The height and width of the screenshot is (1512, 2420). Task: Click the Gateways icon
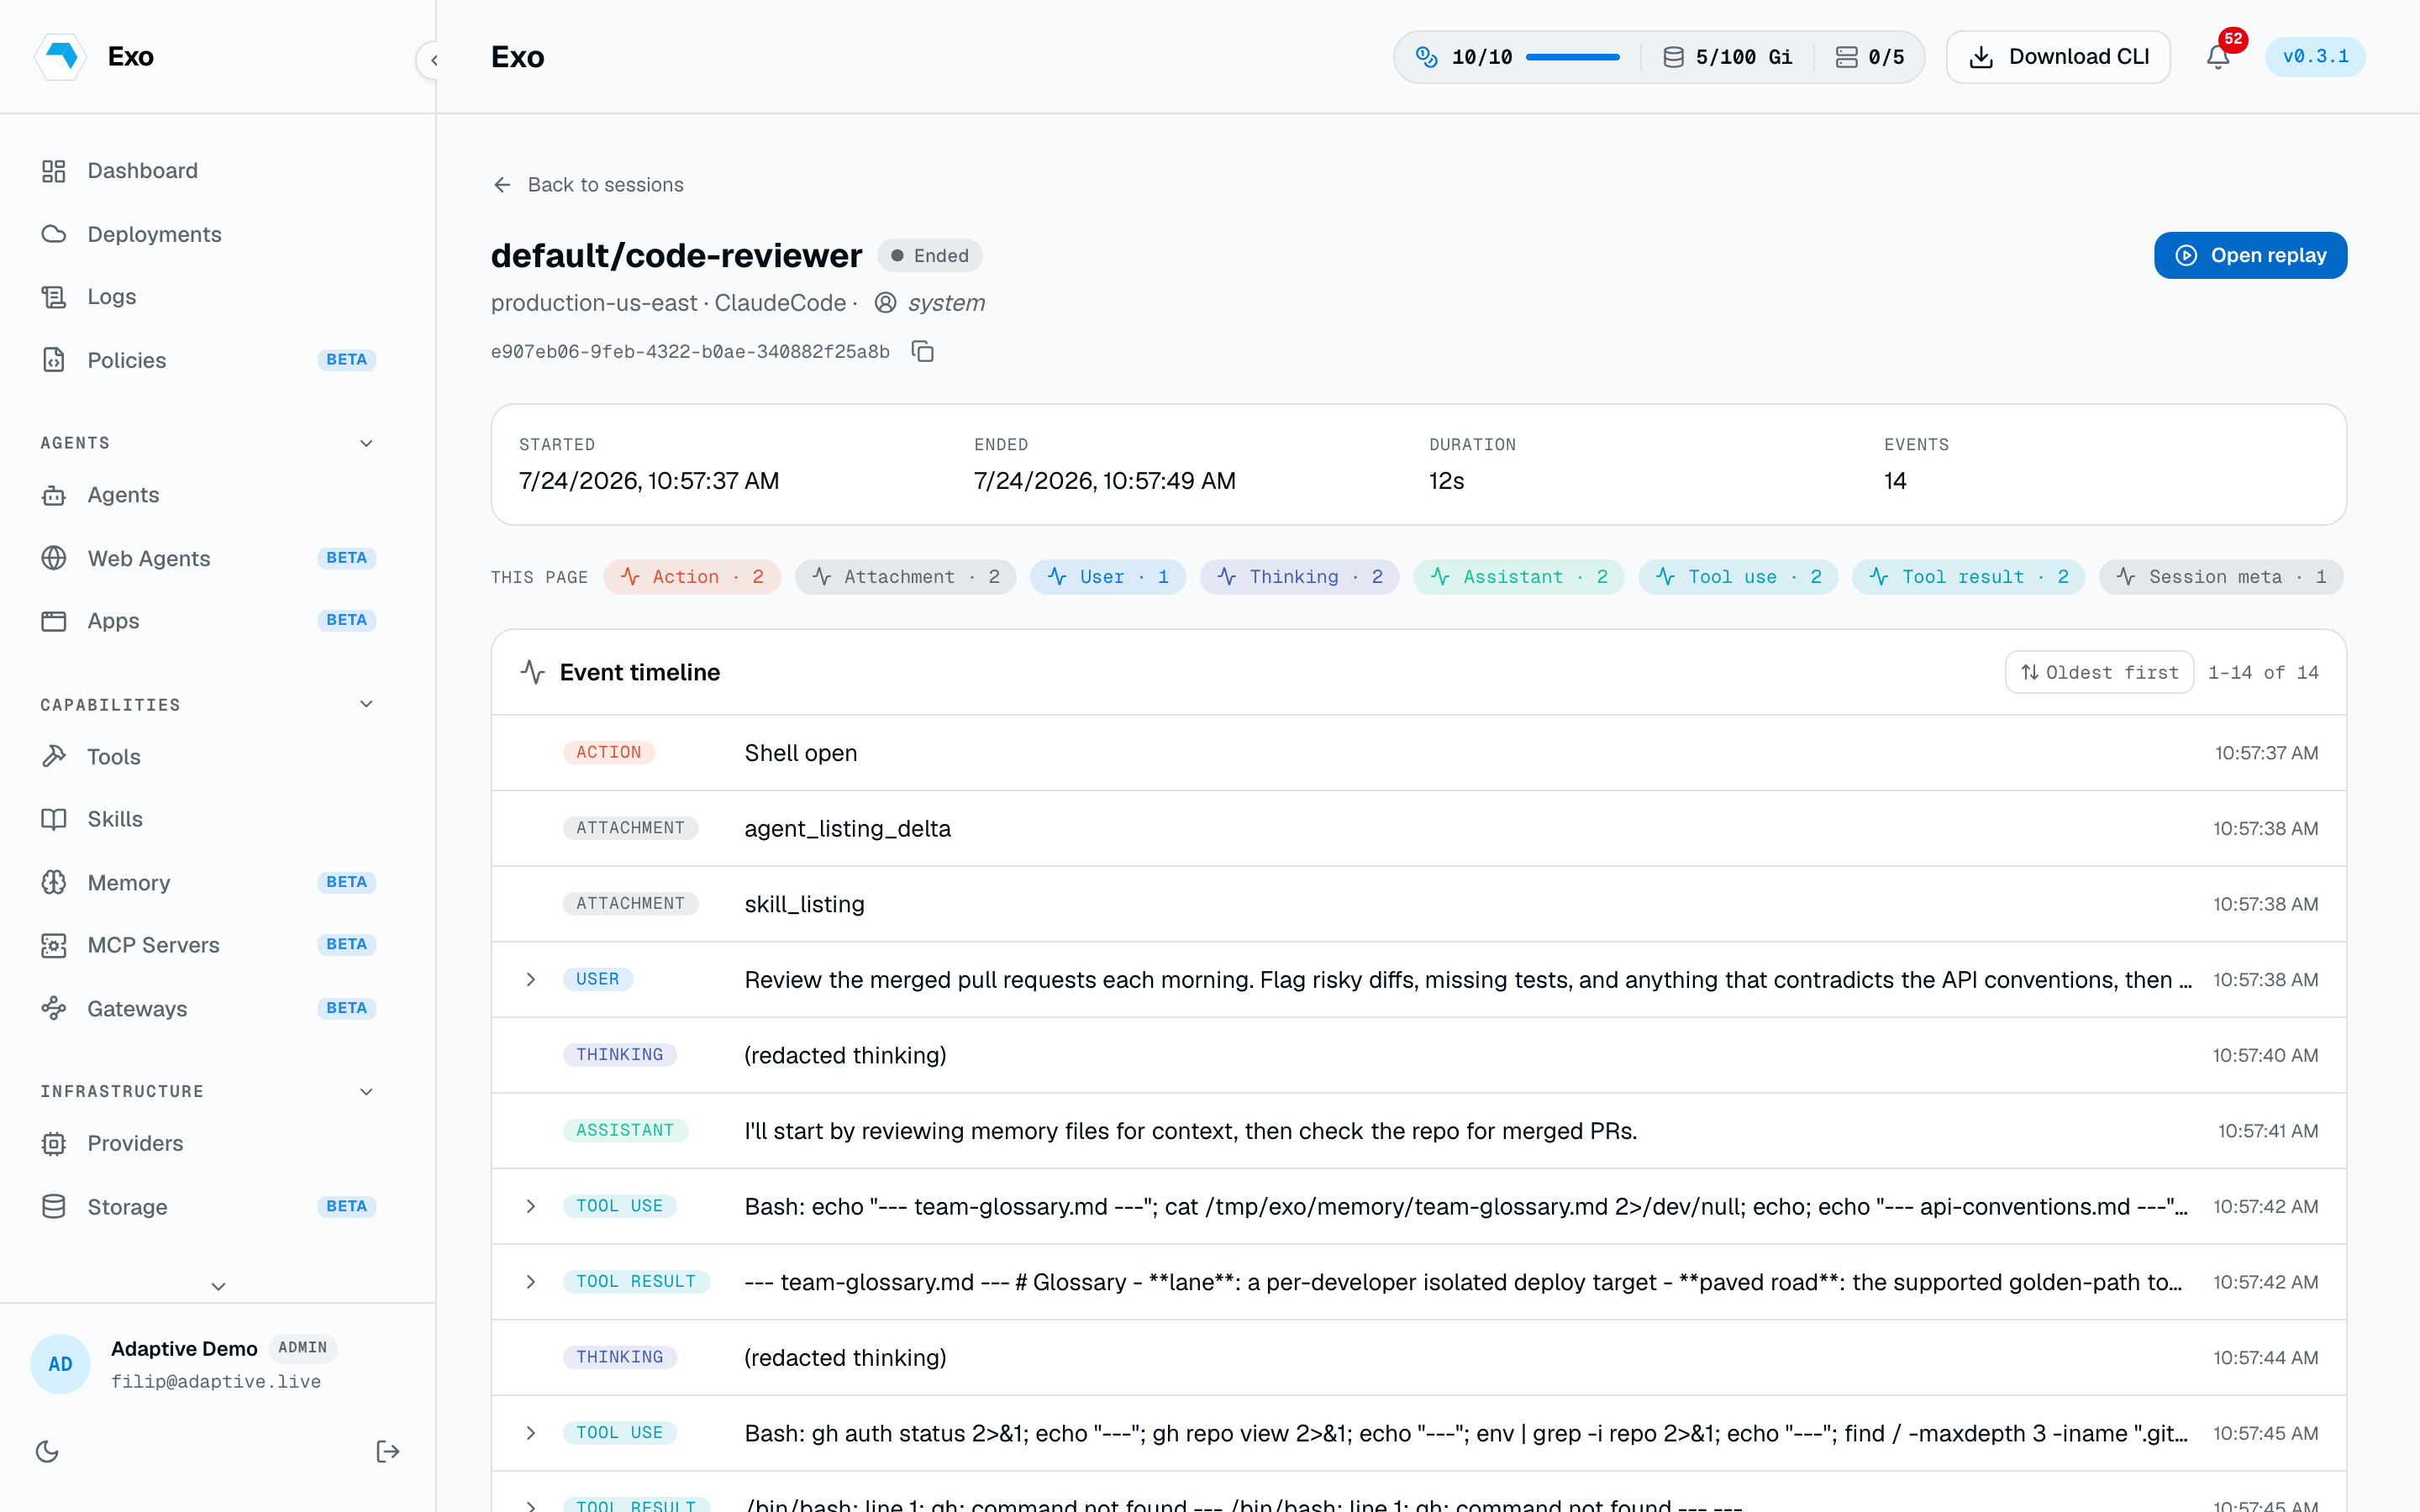(x=54, y=1008)
